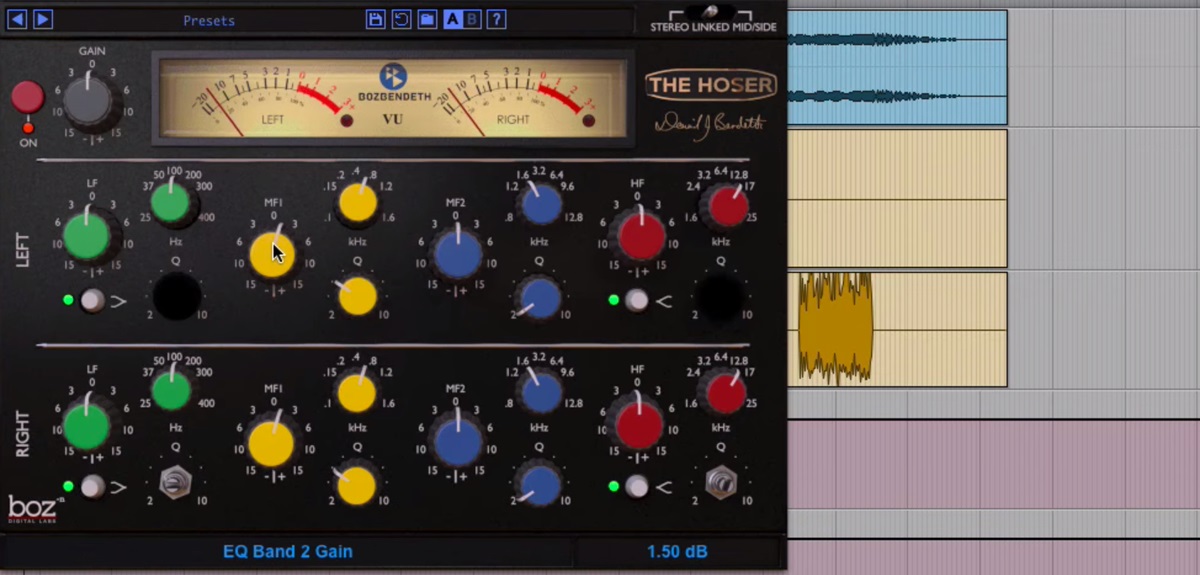Select the blue audio clip in DAW timeline
Image resolution: width=1200 pixels, height=575 pixels.
(x=897, y=67)
